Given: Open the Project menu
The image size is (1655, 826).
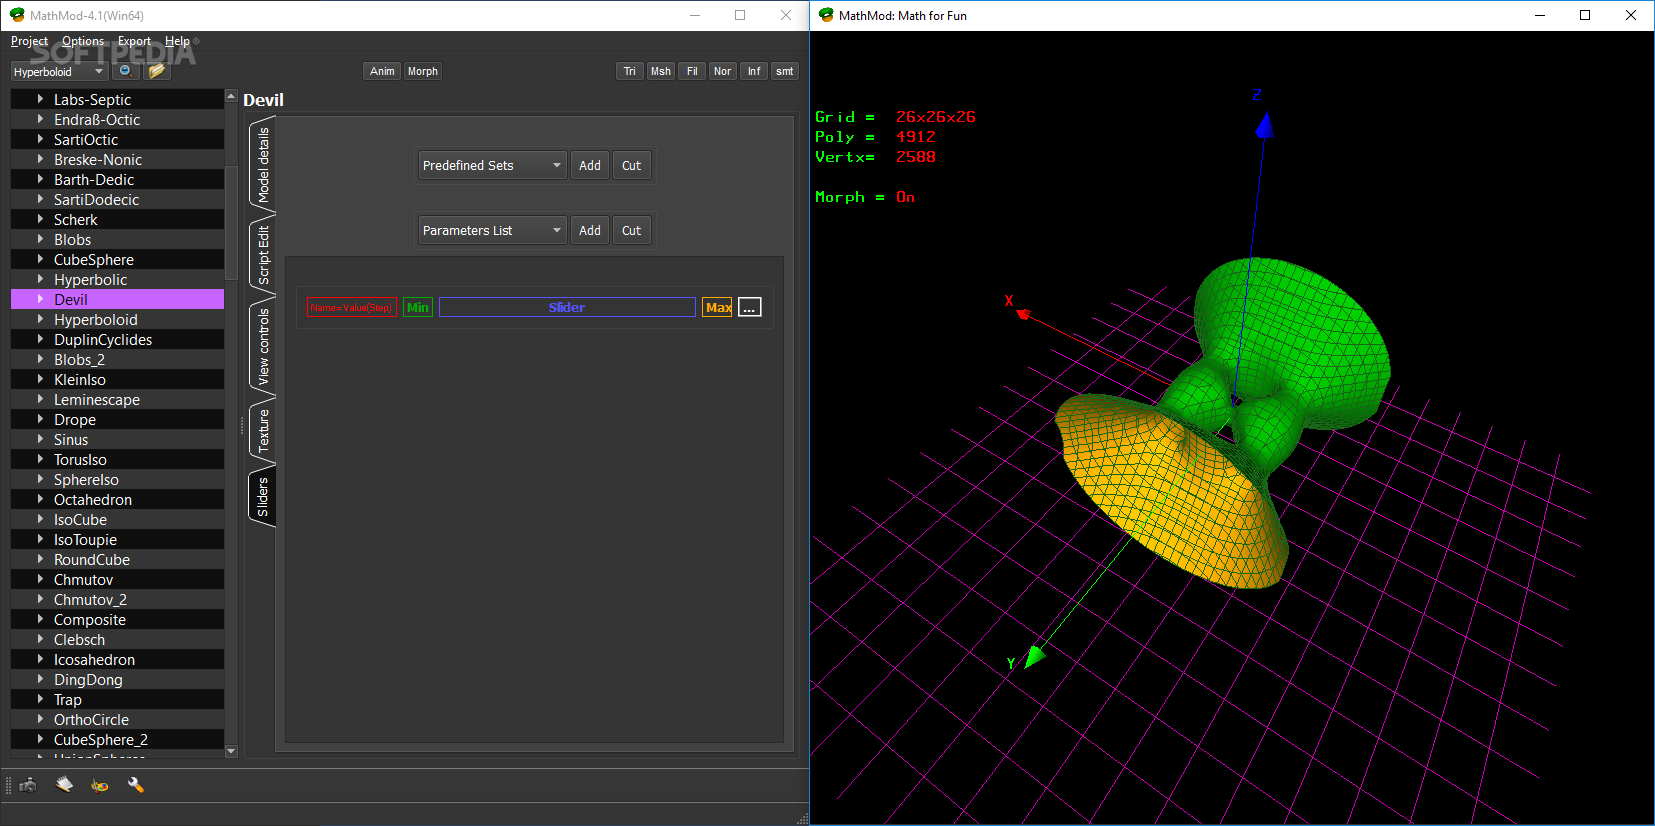Looking at the screenshot, I should (29, 41).
